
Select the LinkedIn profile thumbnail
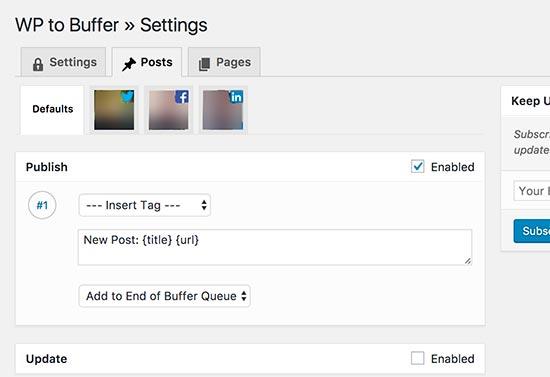[x=223, y=110]
